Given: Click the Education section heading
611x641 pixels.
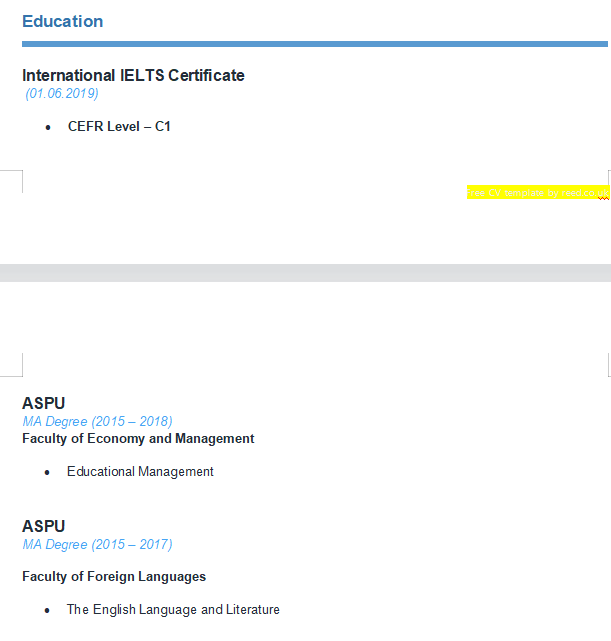Looking at the screenshot, I should coord(62,21).
